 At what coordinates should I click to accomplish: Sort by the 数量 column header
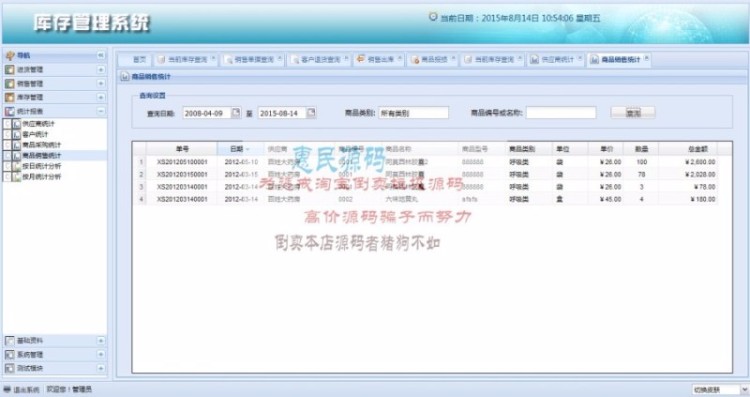coord(641,149)
